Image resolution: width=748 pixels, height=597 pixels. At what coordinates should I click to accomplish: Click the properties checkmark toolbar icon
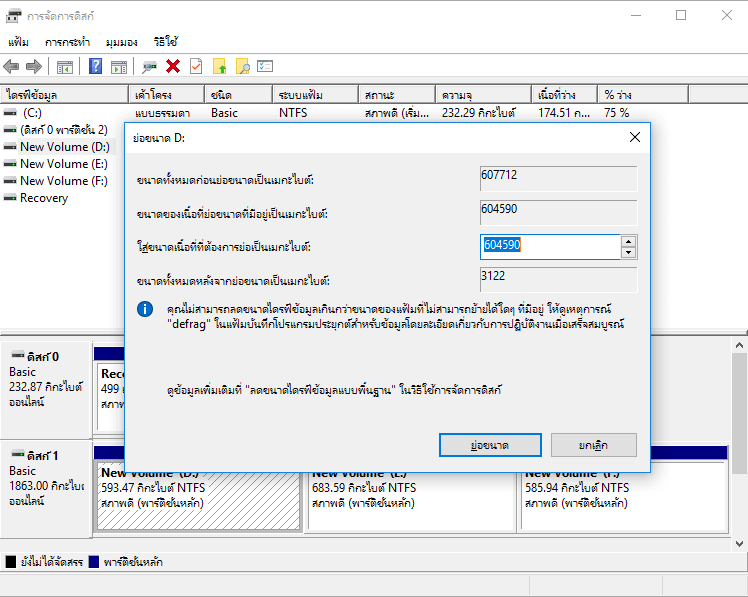coord(196,66)
